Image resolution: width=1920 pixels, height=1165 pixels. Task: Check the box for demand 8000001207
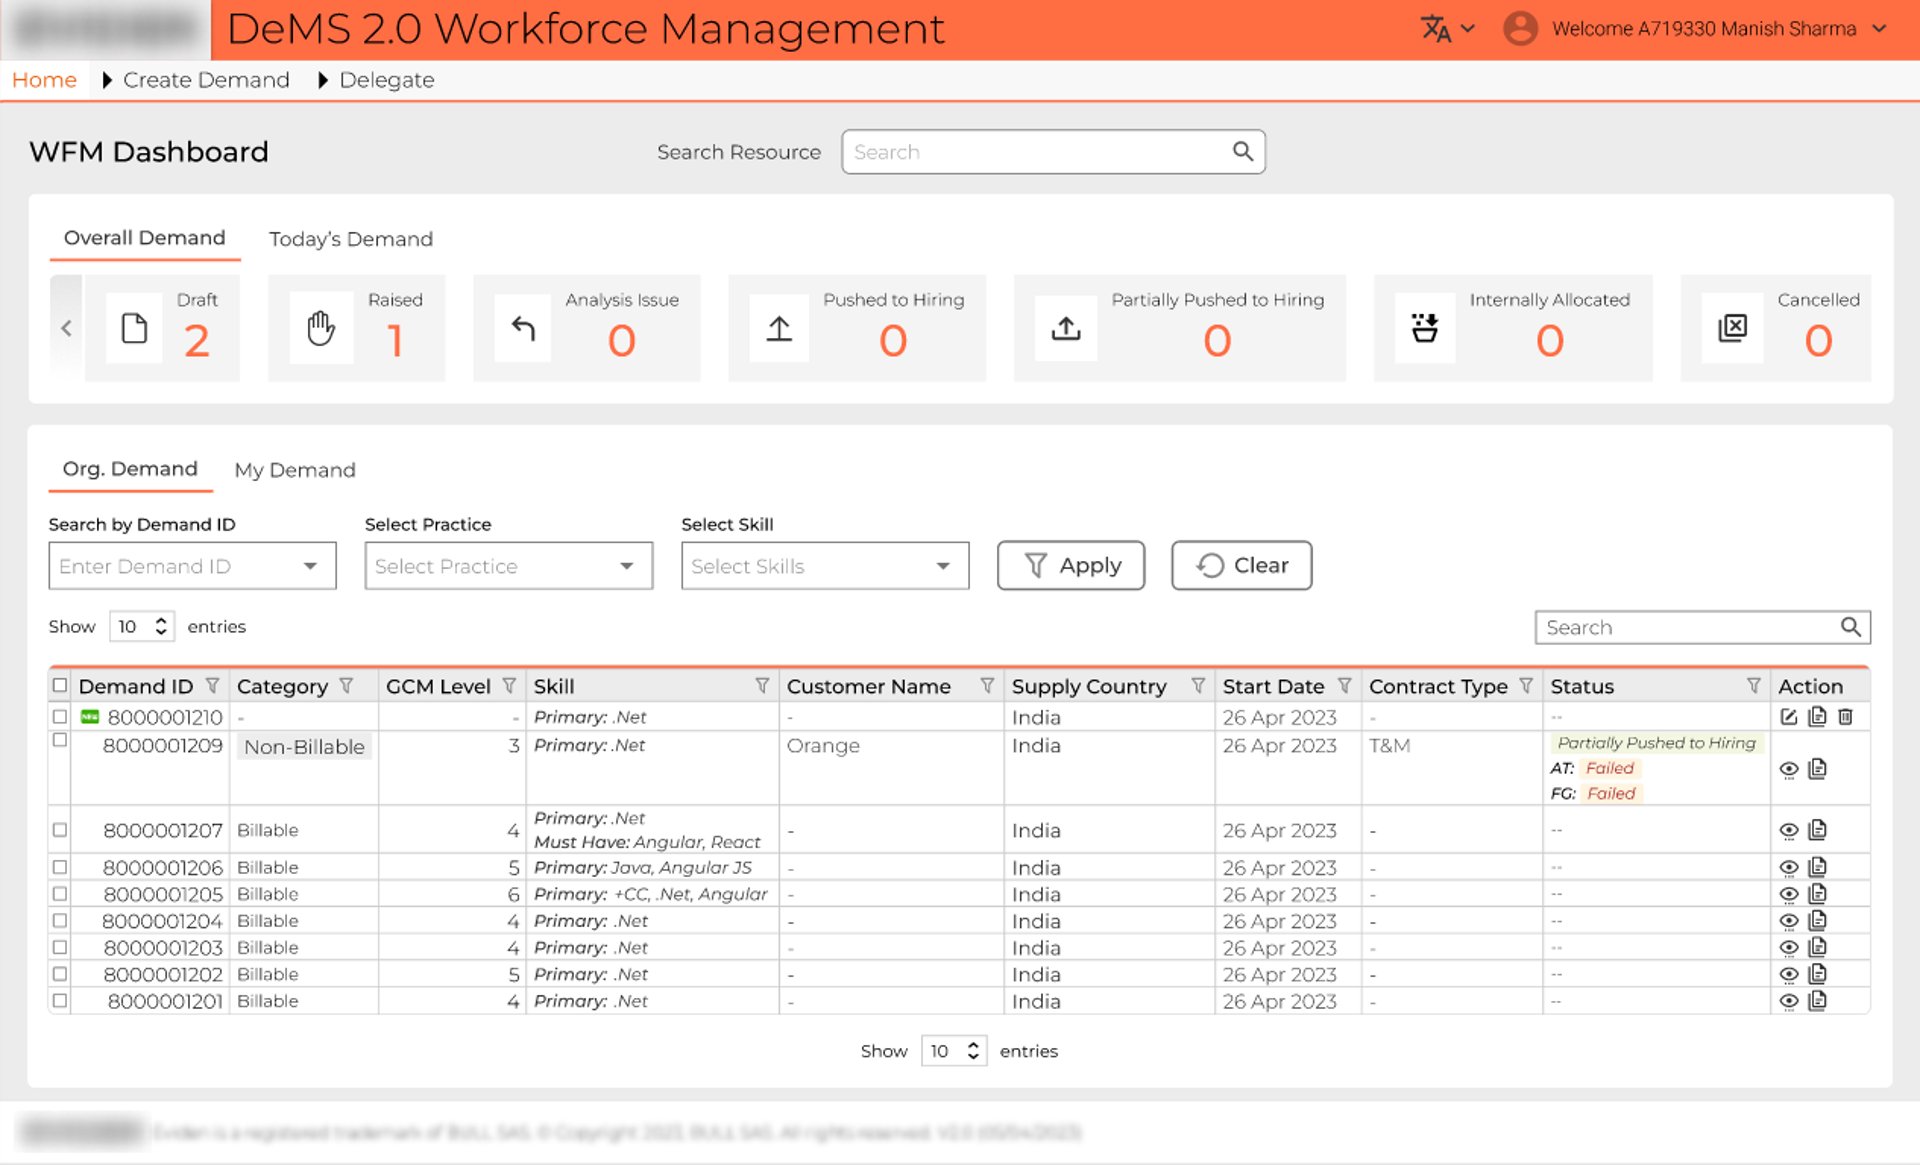pyautogui.click(x=60, y=830)
